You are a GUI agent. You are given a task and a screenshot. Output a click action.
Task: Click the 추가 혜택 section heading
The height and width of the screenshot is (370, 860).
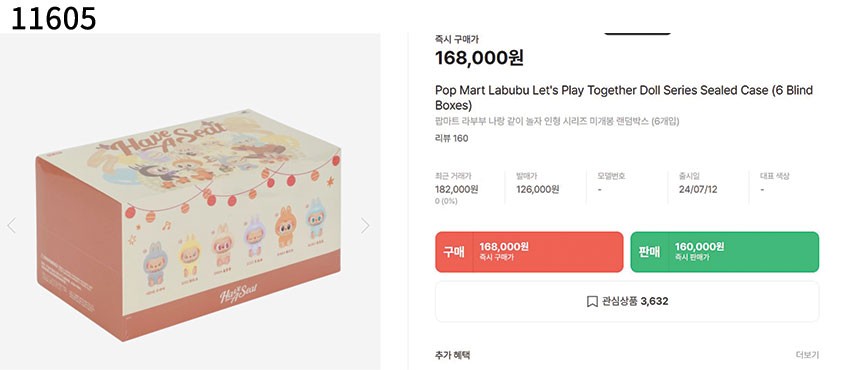click(x=452, y=355)
